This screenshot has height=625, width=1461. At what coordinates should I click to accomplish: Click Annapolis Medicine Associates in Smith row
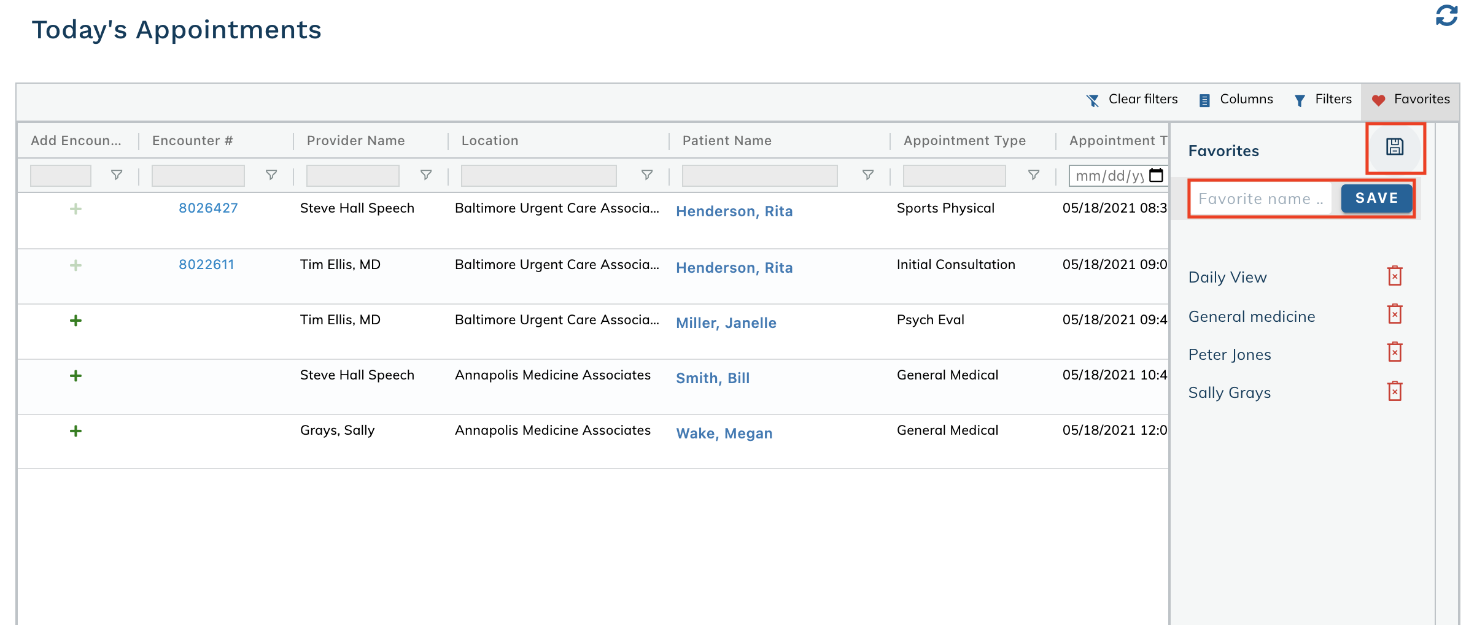[x=552, y=375]
